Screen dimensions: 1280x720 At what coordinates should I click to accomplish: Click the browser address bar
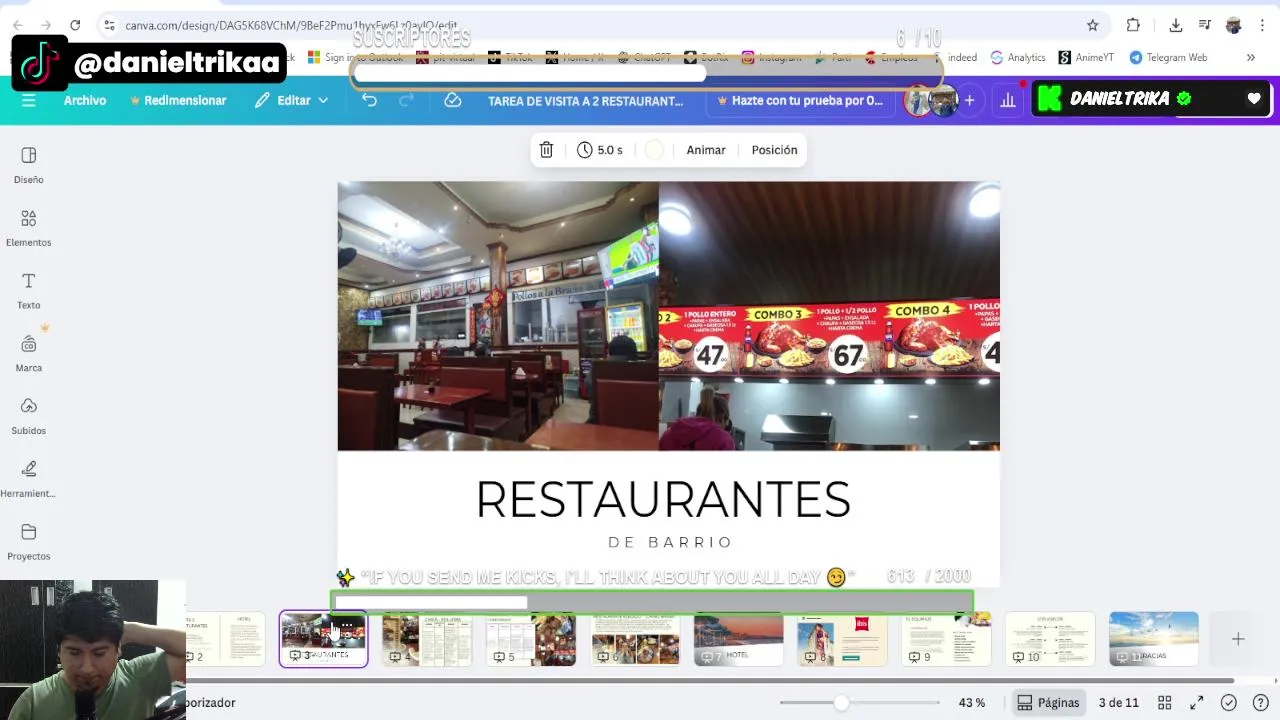click(590, 25)
